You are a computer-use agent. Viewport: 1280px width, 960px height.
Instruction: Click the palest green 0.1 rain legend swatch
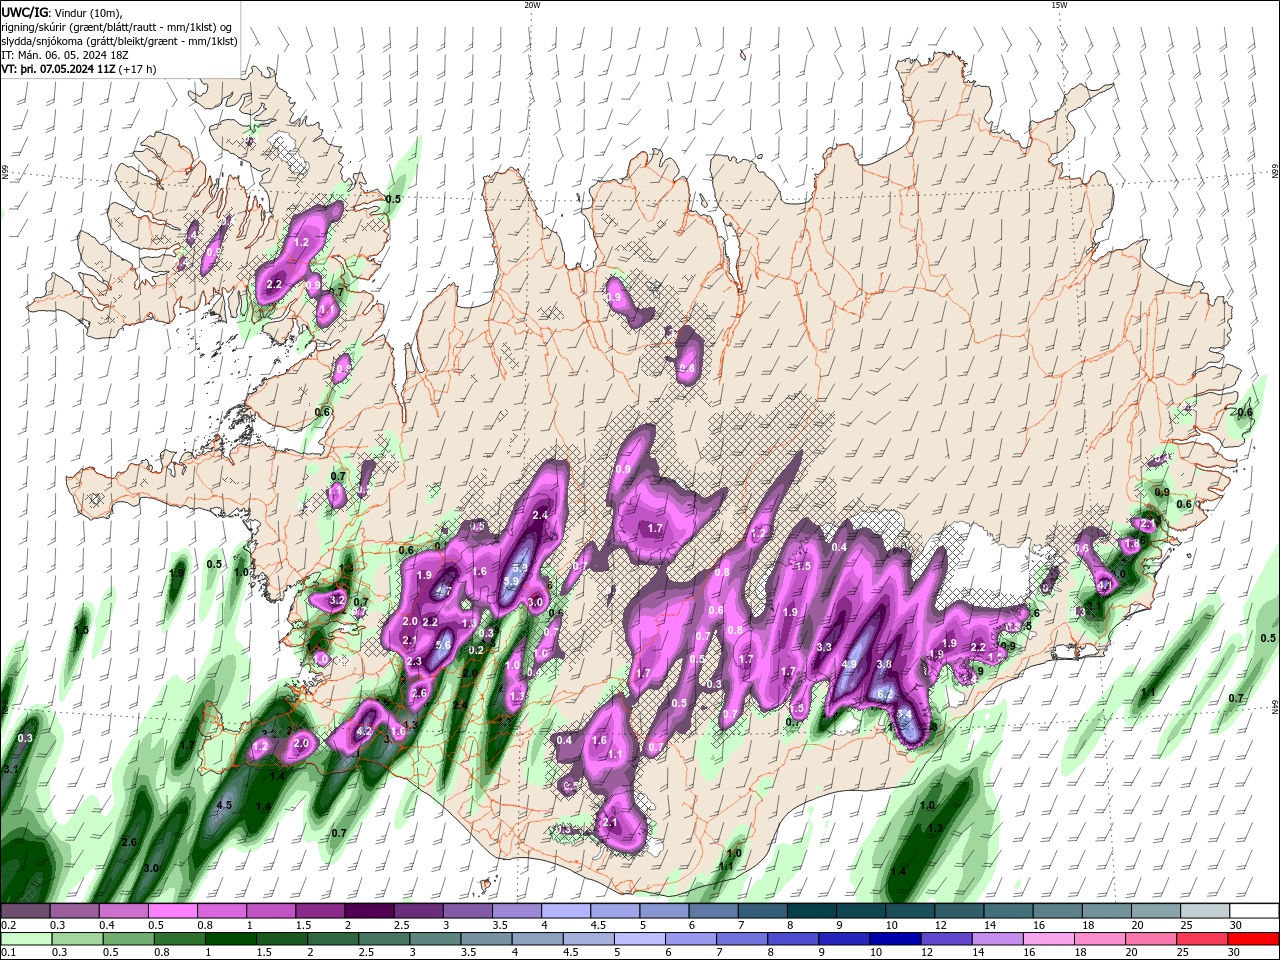[x=26, y=939]
